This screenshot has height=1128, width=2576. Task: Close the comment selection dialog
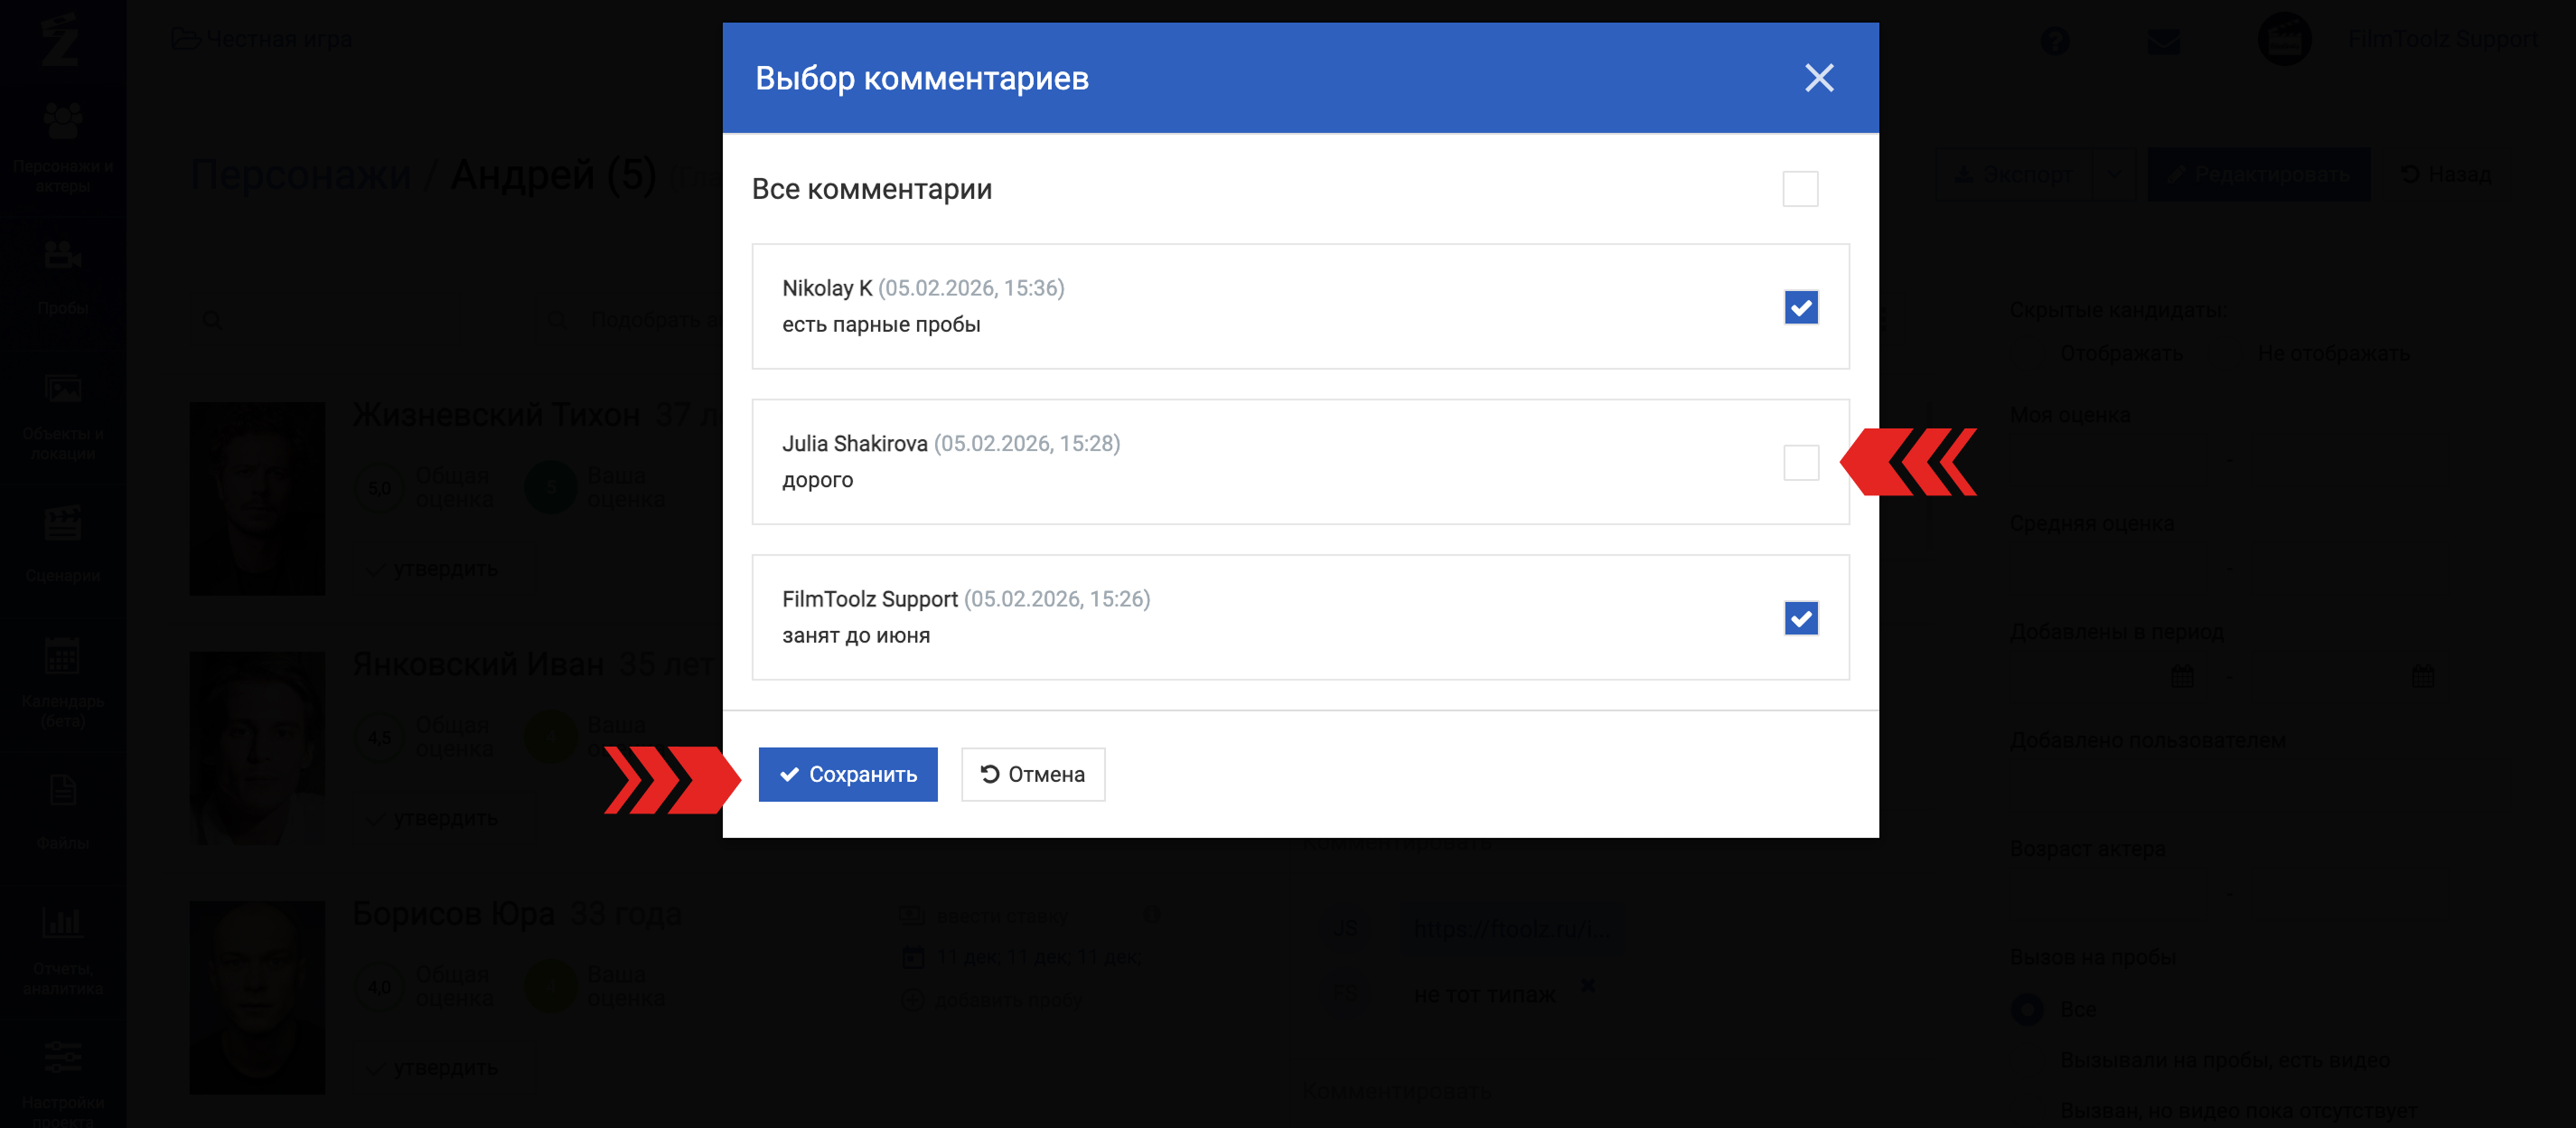(1818, 78)
